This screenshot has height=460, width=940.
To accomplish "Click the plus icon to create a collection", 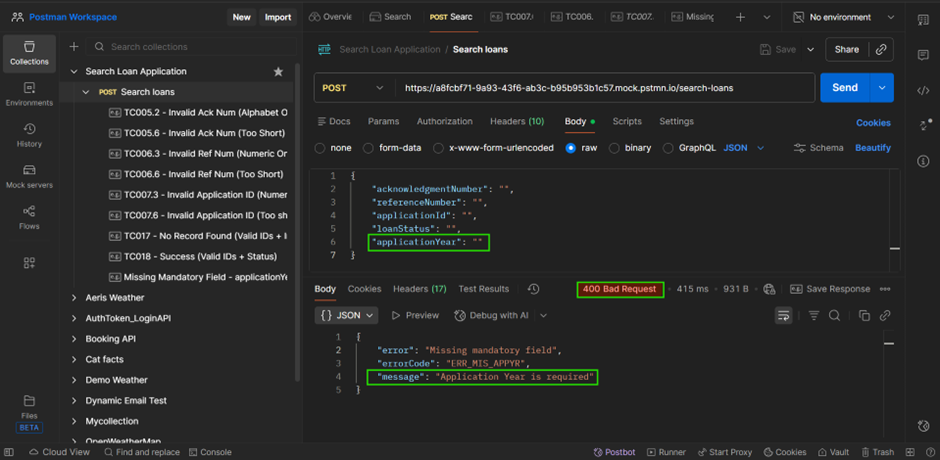I will (x=74, y=47).
